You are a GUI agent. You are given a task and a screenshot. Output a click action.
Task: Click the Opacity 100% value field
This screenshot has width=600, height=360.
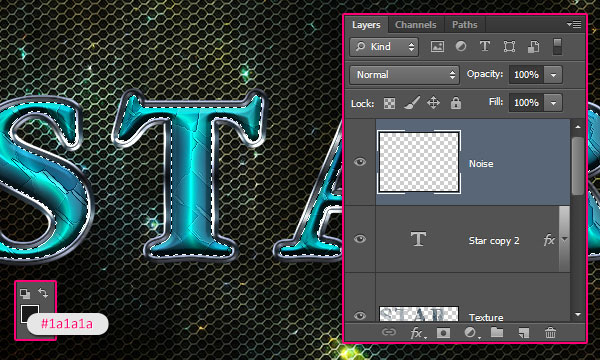(x=527, y=75)
